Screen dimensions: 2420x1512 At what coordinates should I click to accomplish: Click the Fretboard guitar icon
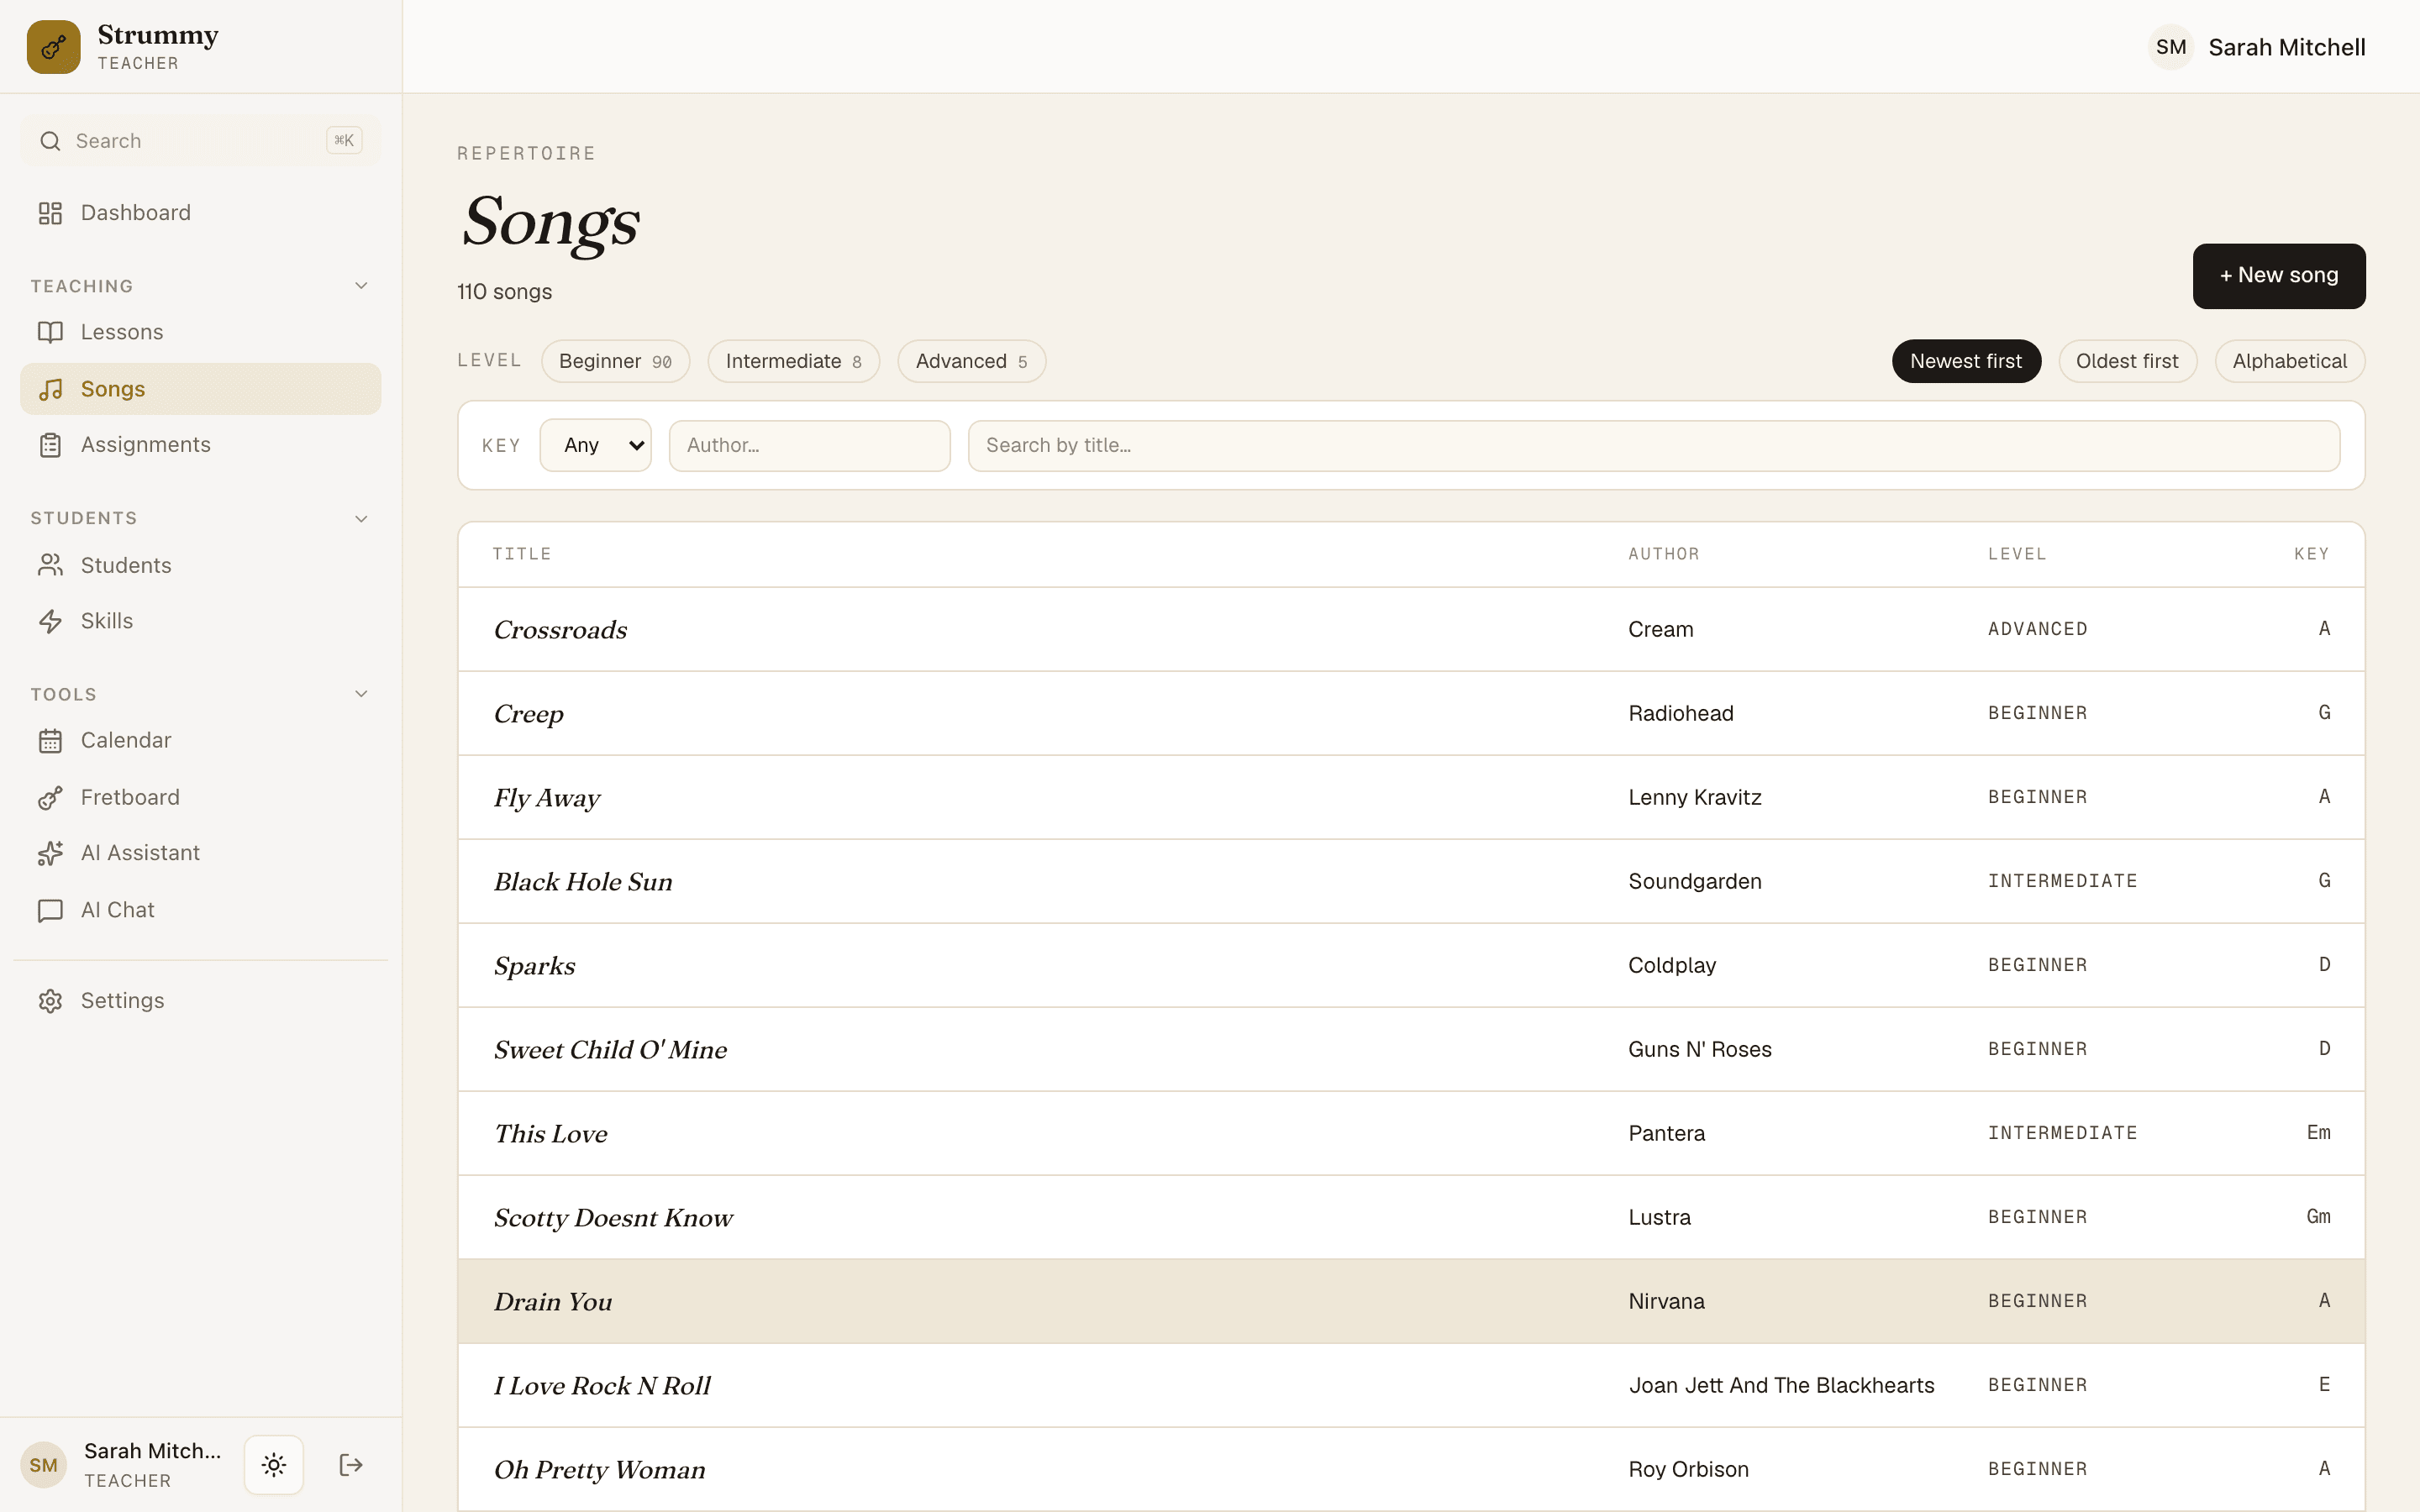[50, 797]
